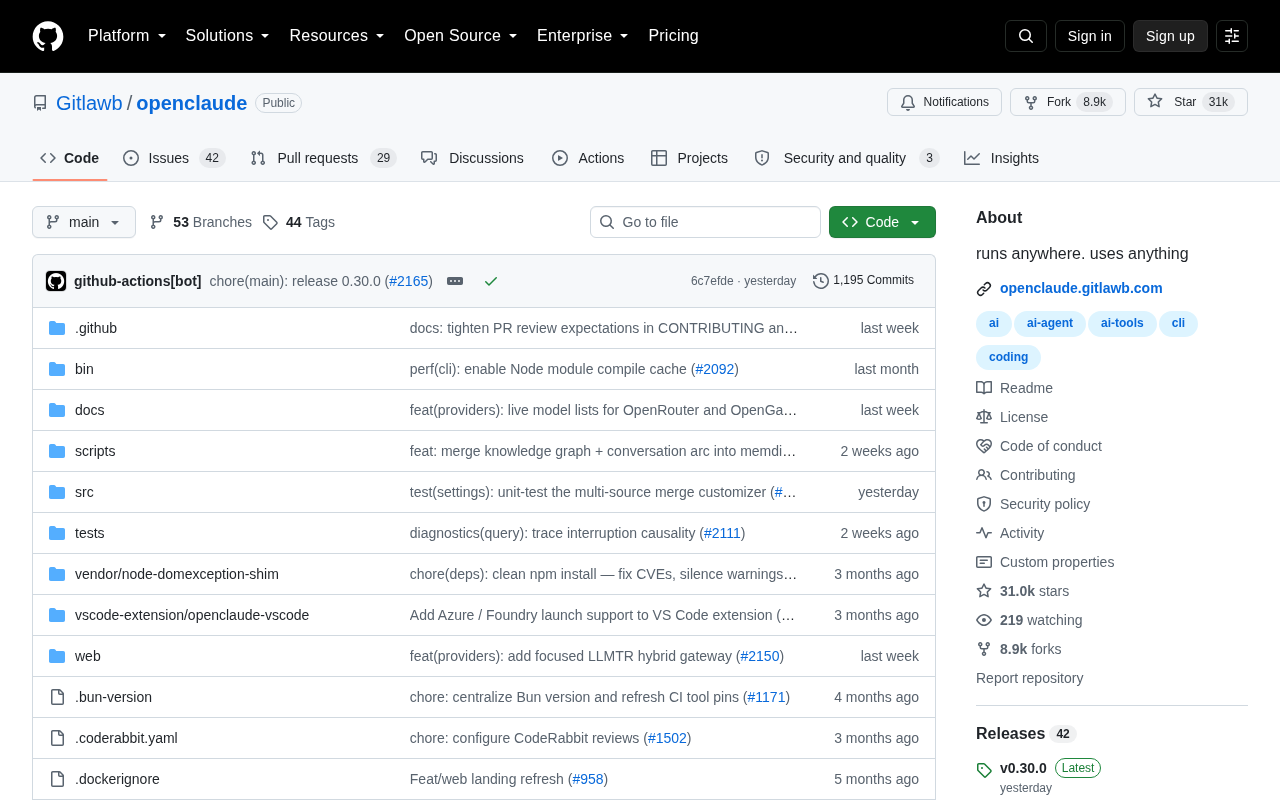Click the github-actions[bot] avatar
The height and width of the screenshot is (800, 1280).
[56, 281]
